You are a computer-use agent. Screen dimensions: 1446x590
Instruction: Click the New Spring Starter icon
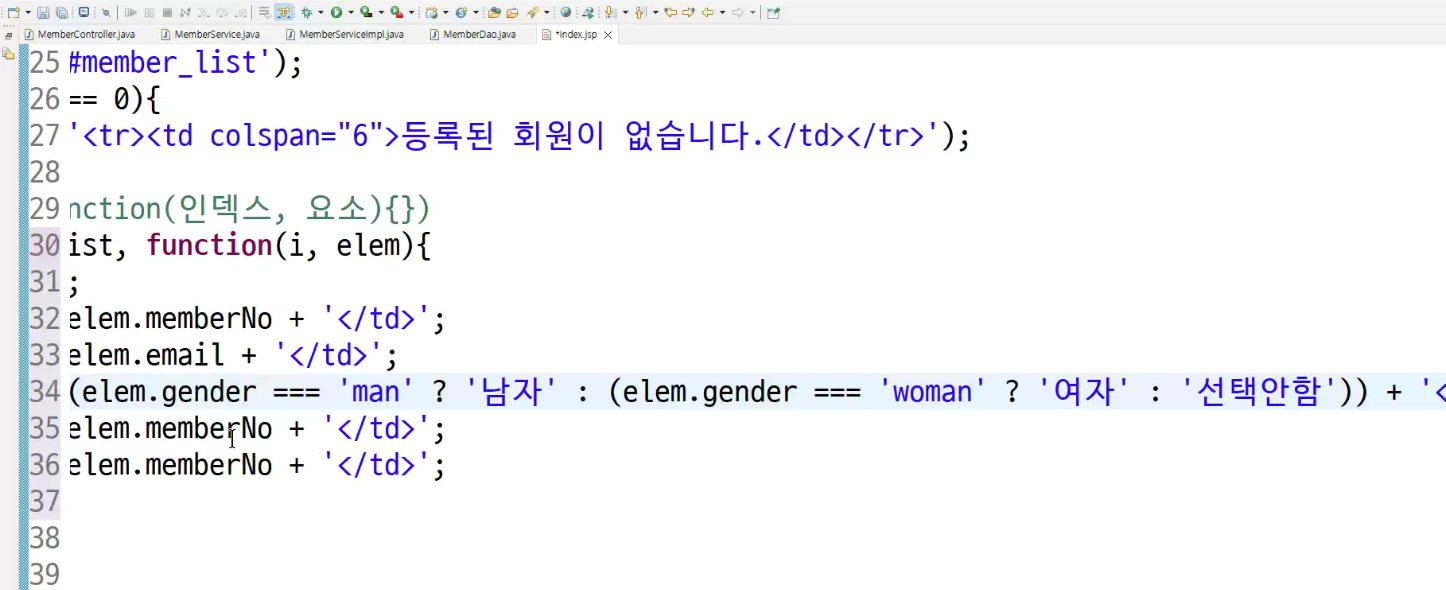tap(461, 13)
